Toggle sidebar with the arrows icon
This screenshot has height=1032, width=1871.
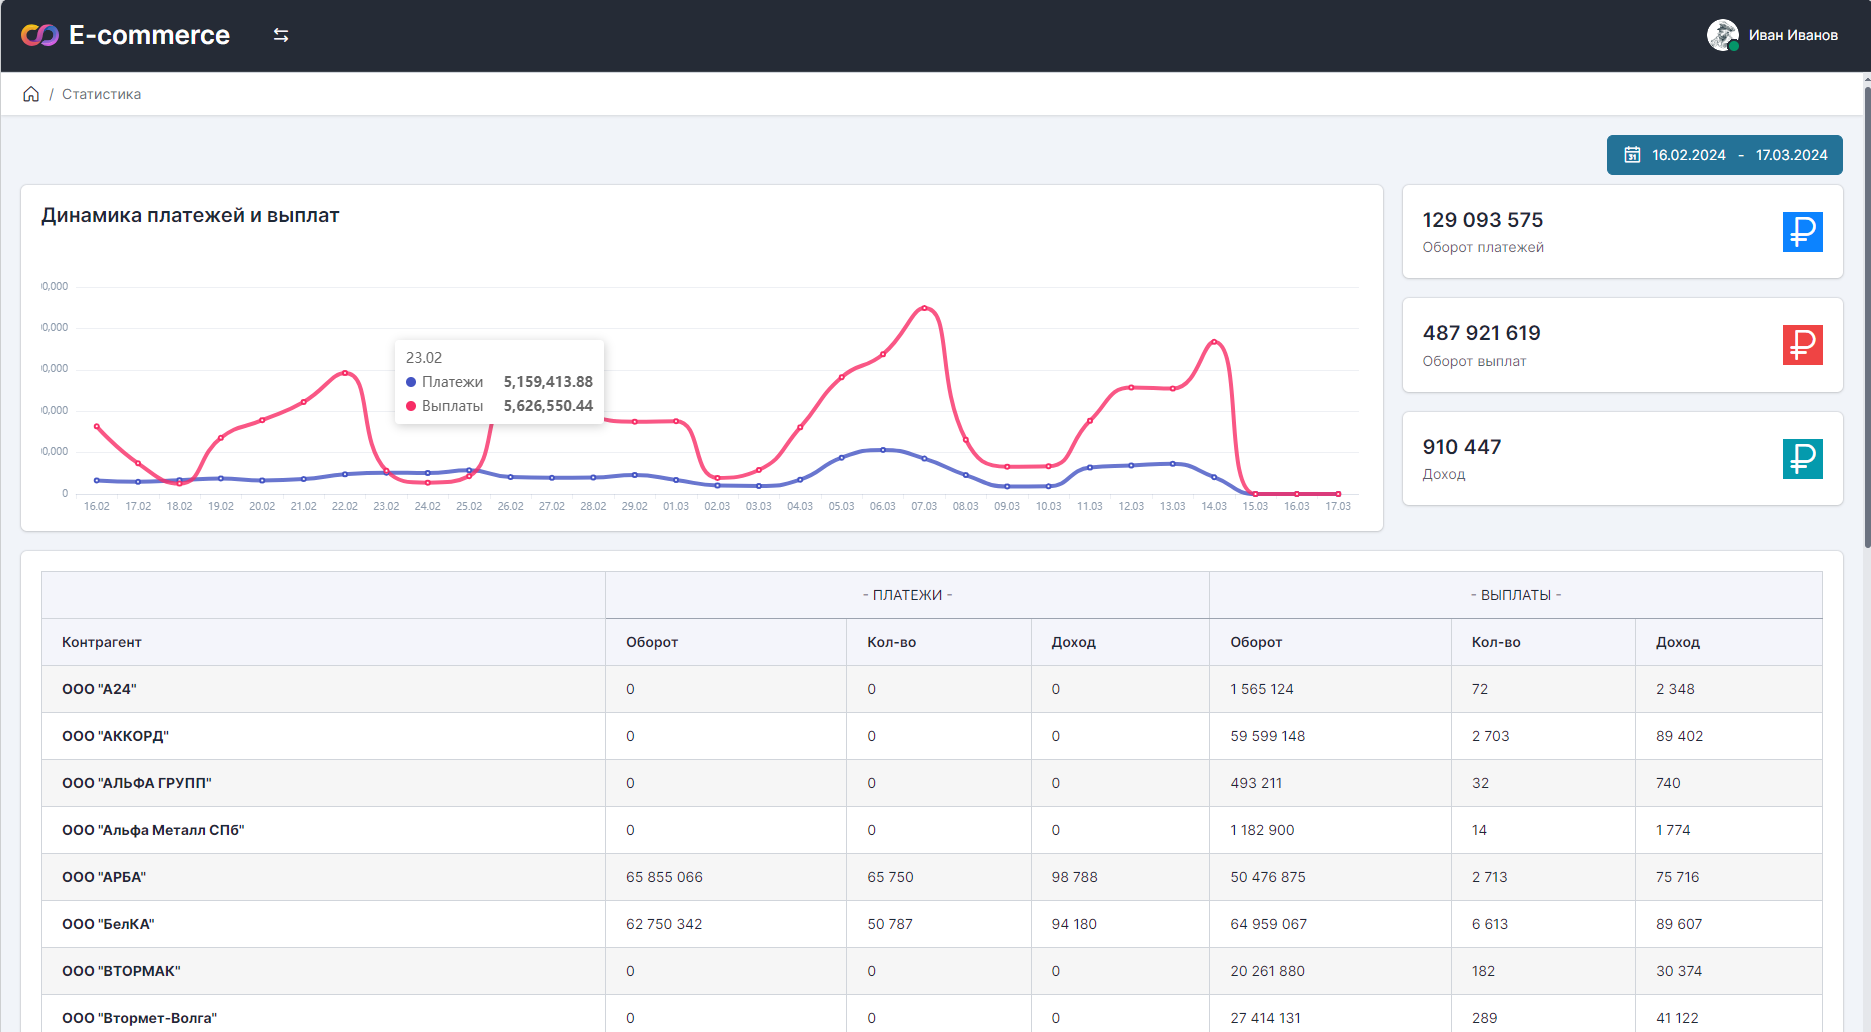(281, 35)
